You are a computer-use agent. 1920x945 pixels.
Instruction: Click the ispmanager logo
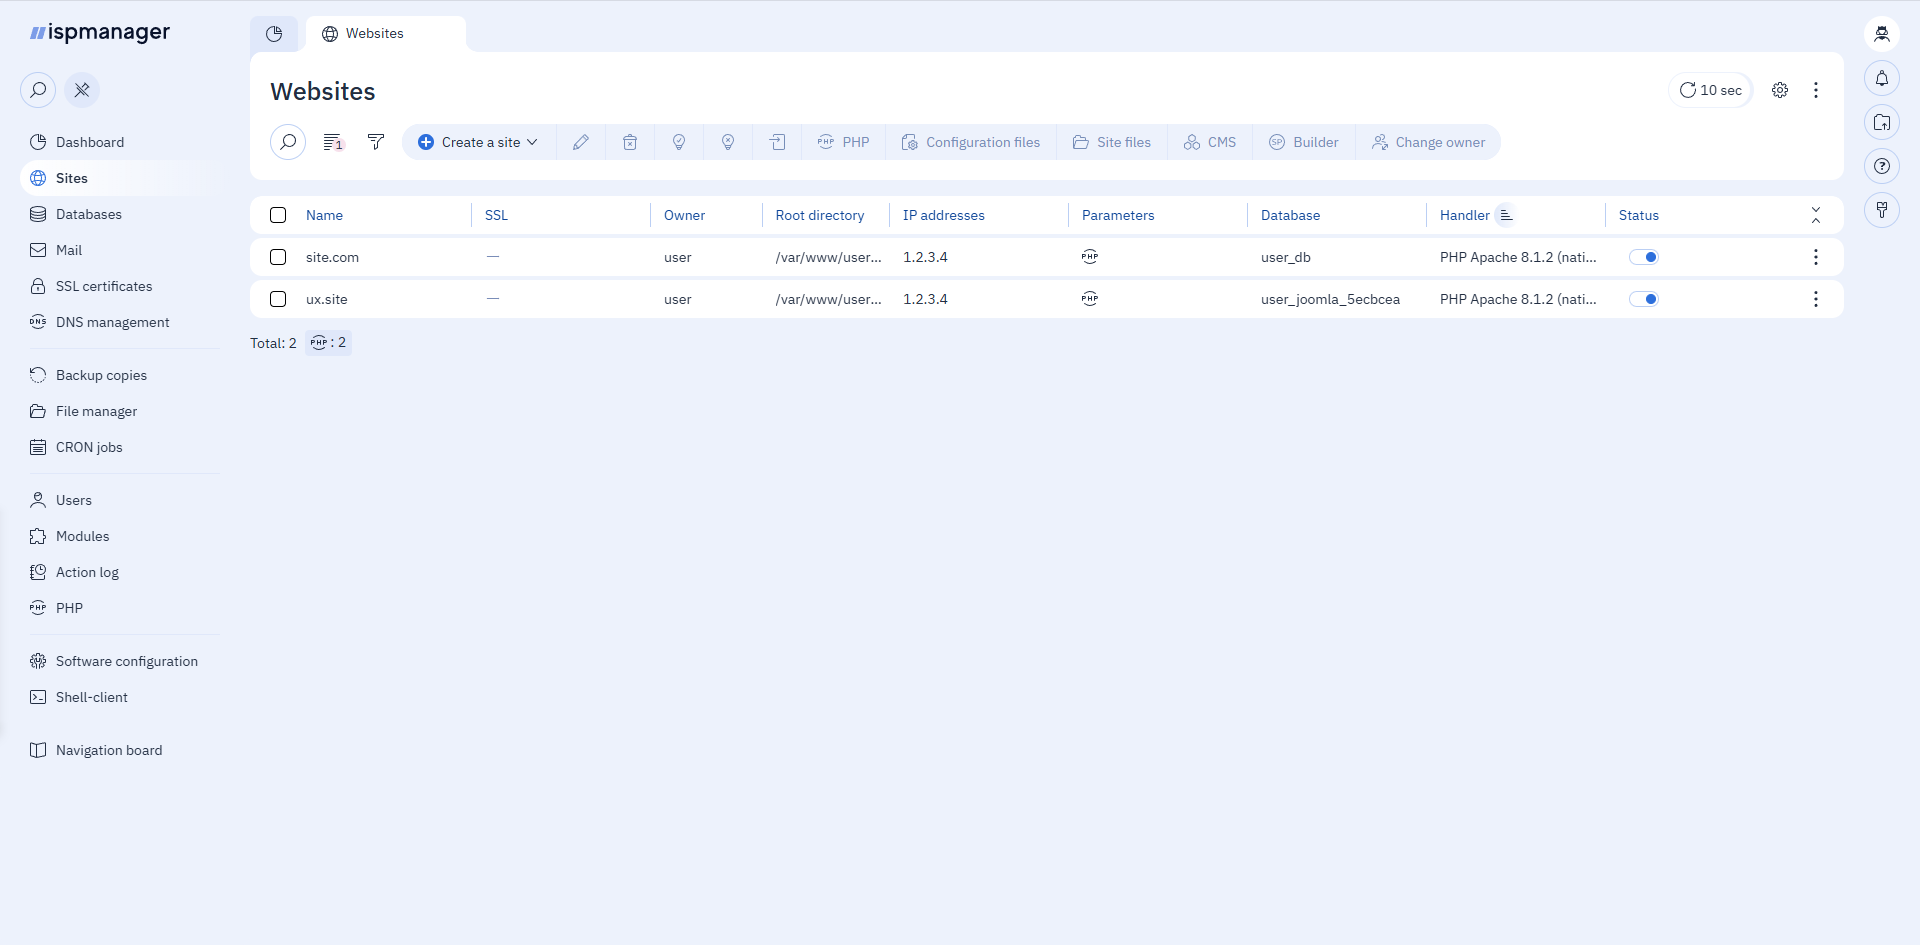click(x=100, y=32)
